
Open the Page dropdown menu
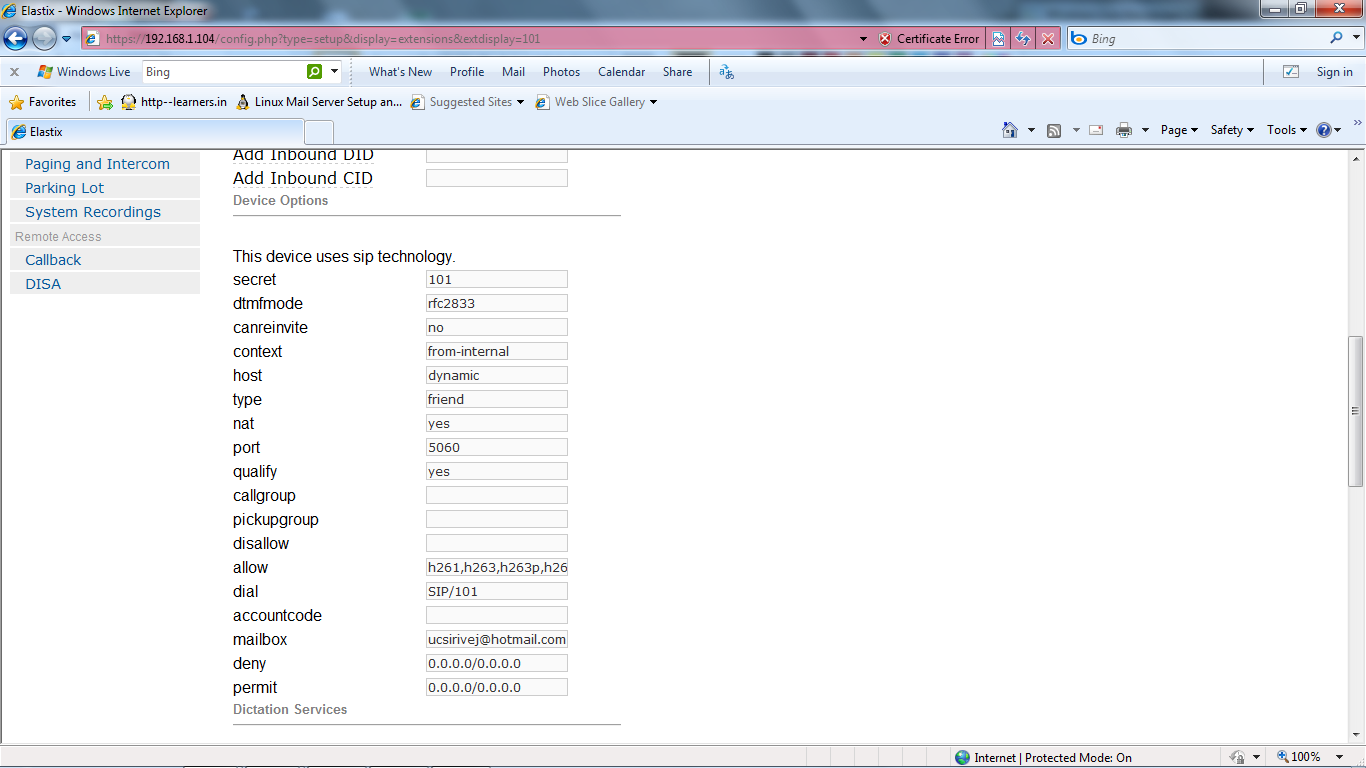pyautogui.click(x=1179, y=130)
